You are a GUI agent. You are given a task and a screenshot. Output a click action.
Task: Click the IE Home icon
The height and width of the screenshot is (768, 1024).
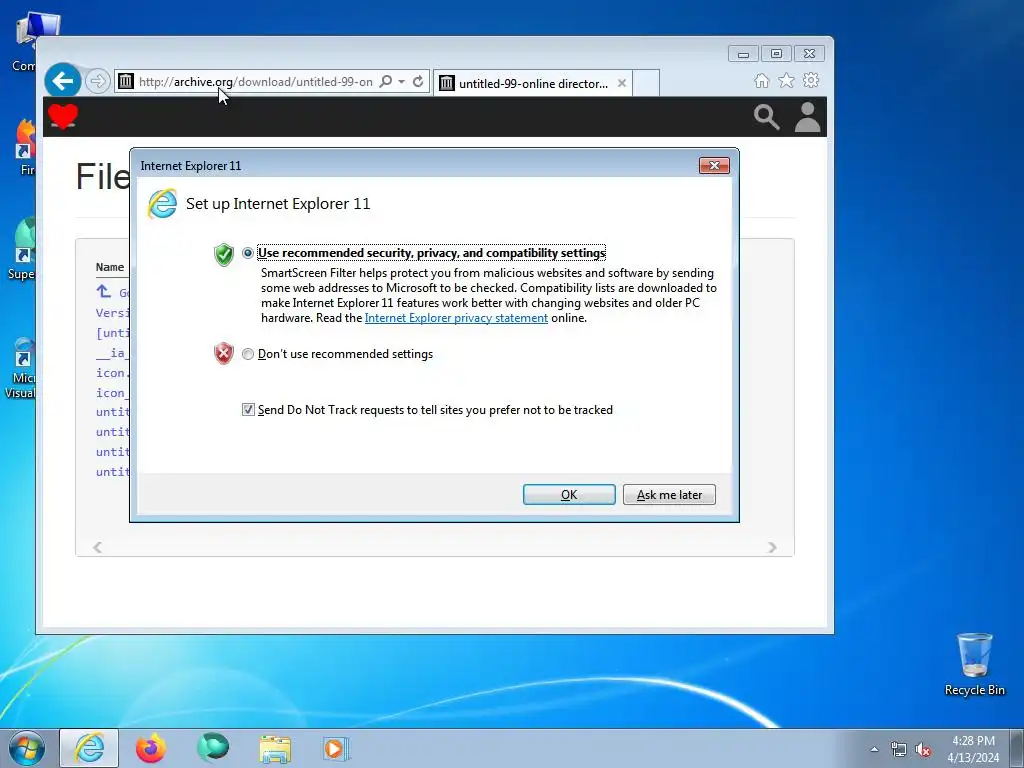(x=761, y=80)
